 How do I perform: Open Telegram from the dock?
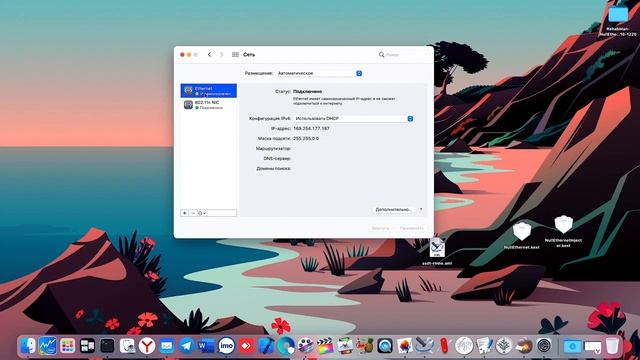(x=187, y=346)
